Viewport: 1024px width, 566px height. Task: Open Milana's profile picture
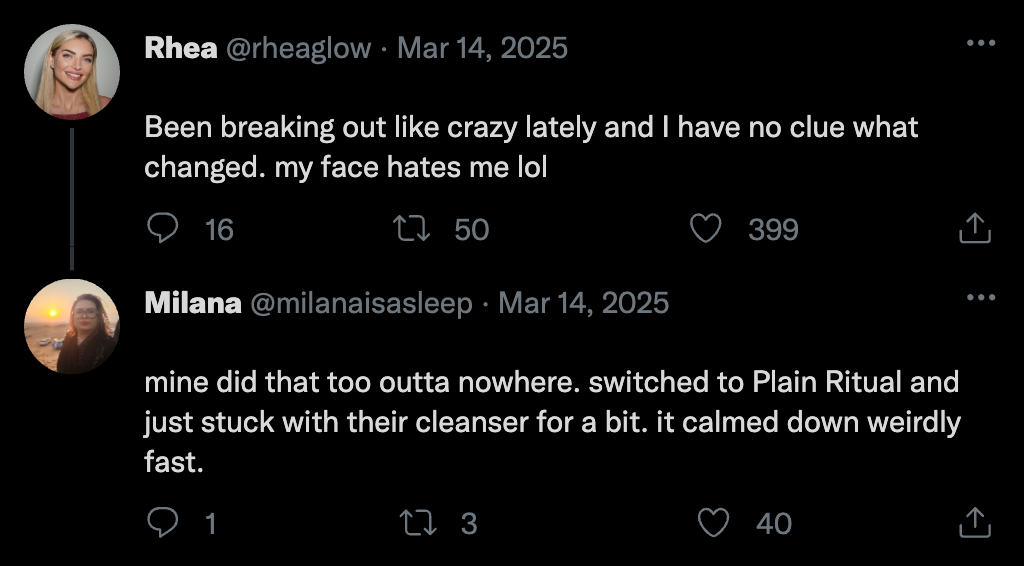coord(72,326)
